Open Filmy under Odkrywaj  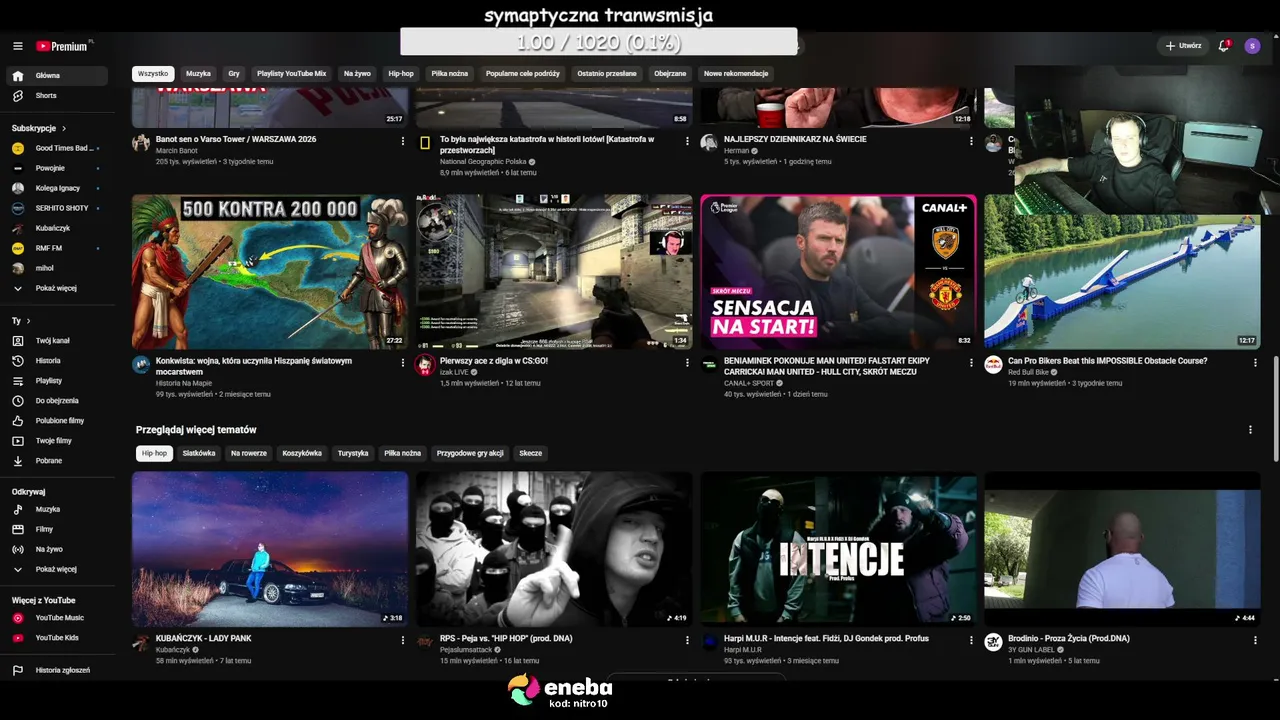[44, 530]
